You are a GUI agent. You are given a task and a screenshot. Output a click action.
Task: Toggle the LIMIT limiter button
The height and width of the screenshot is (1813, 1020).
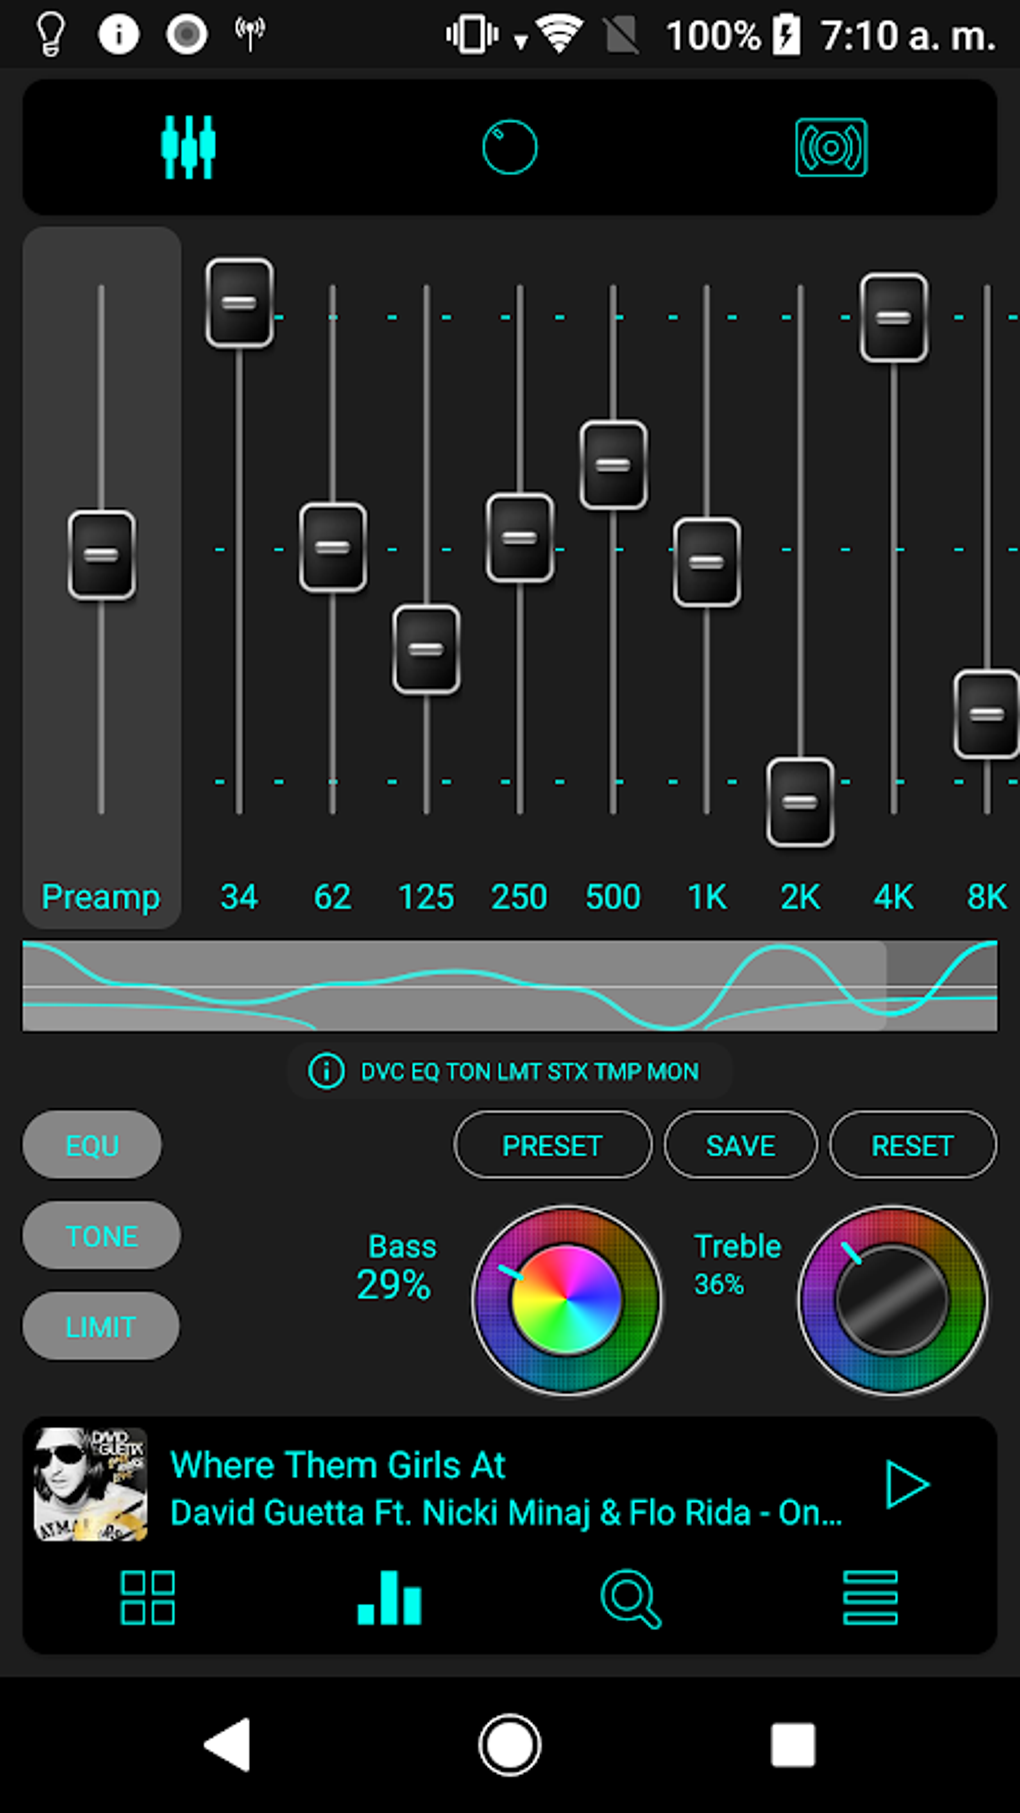(100, 1327)
